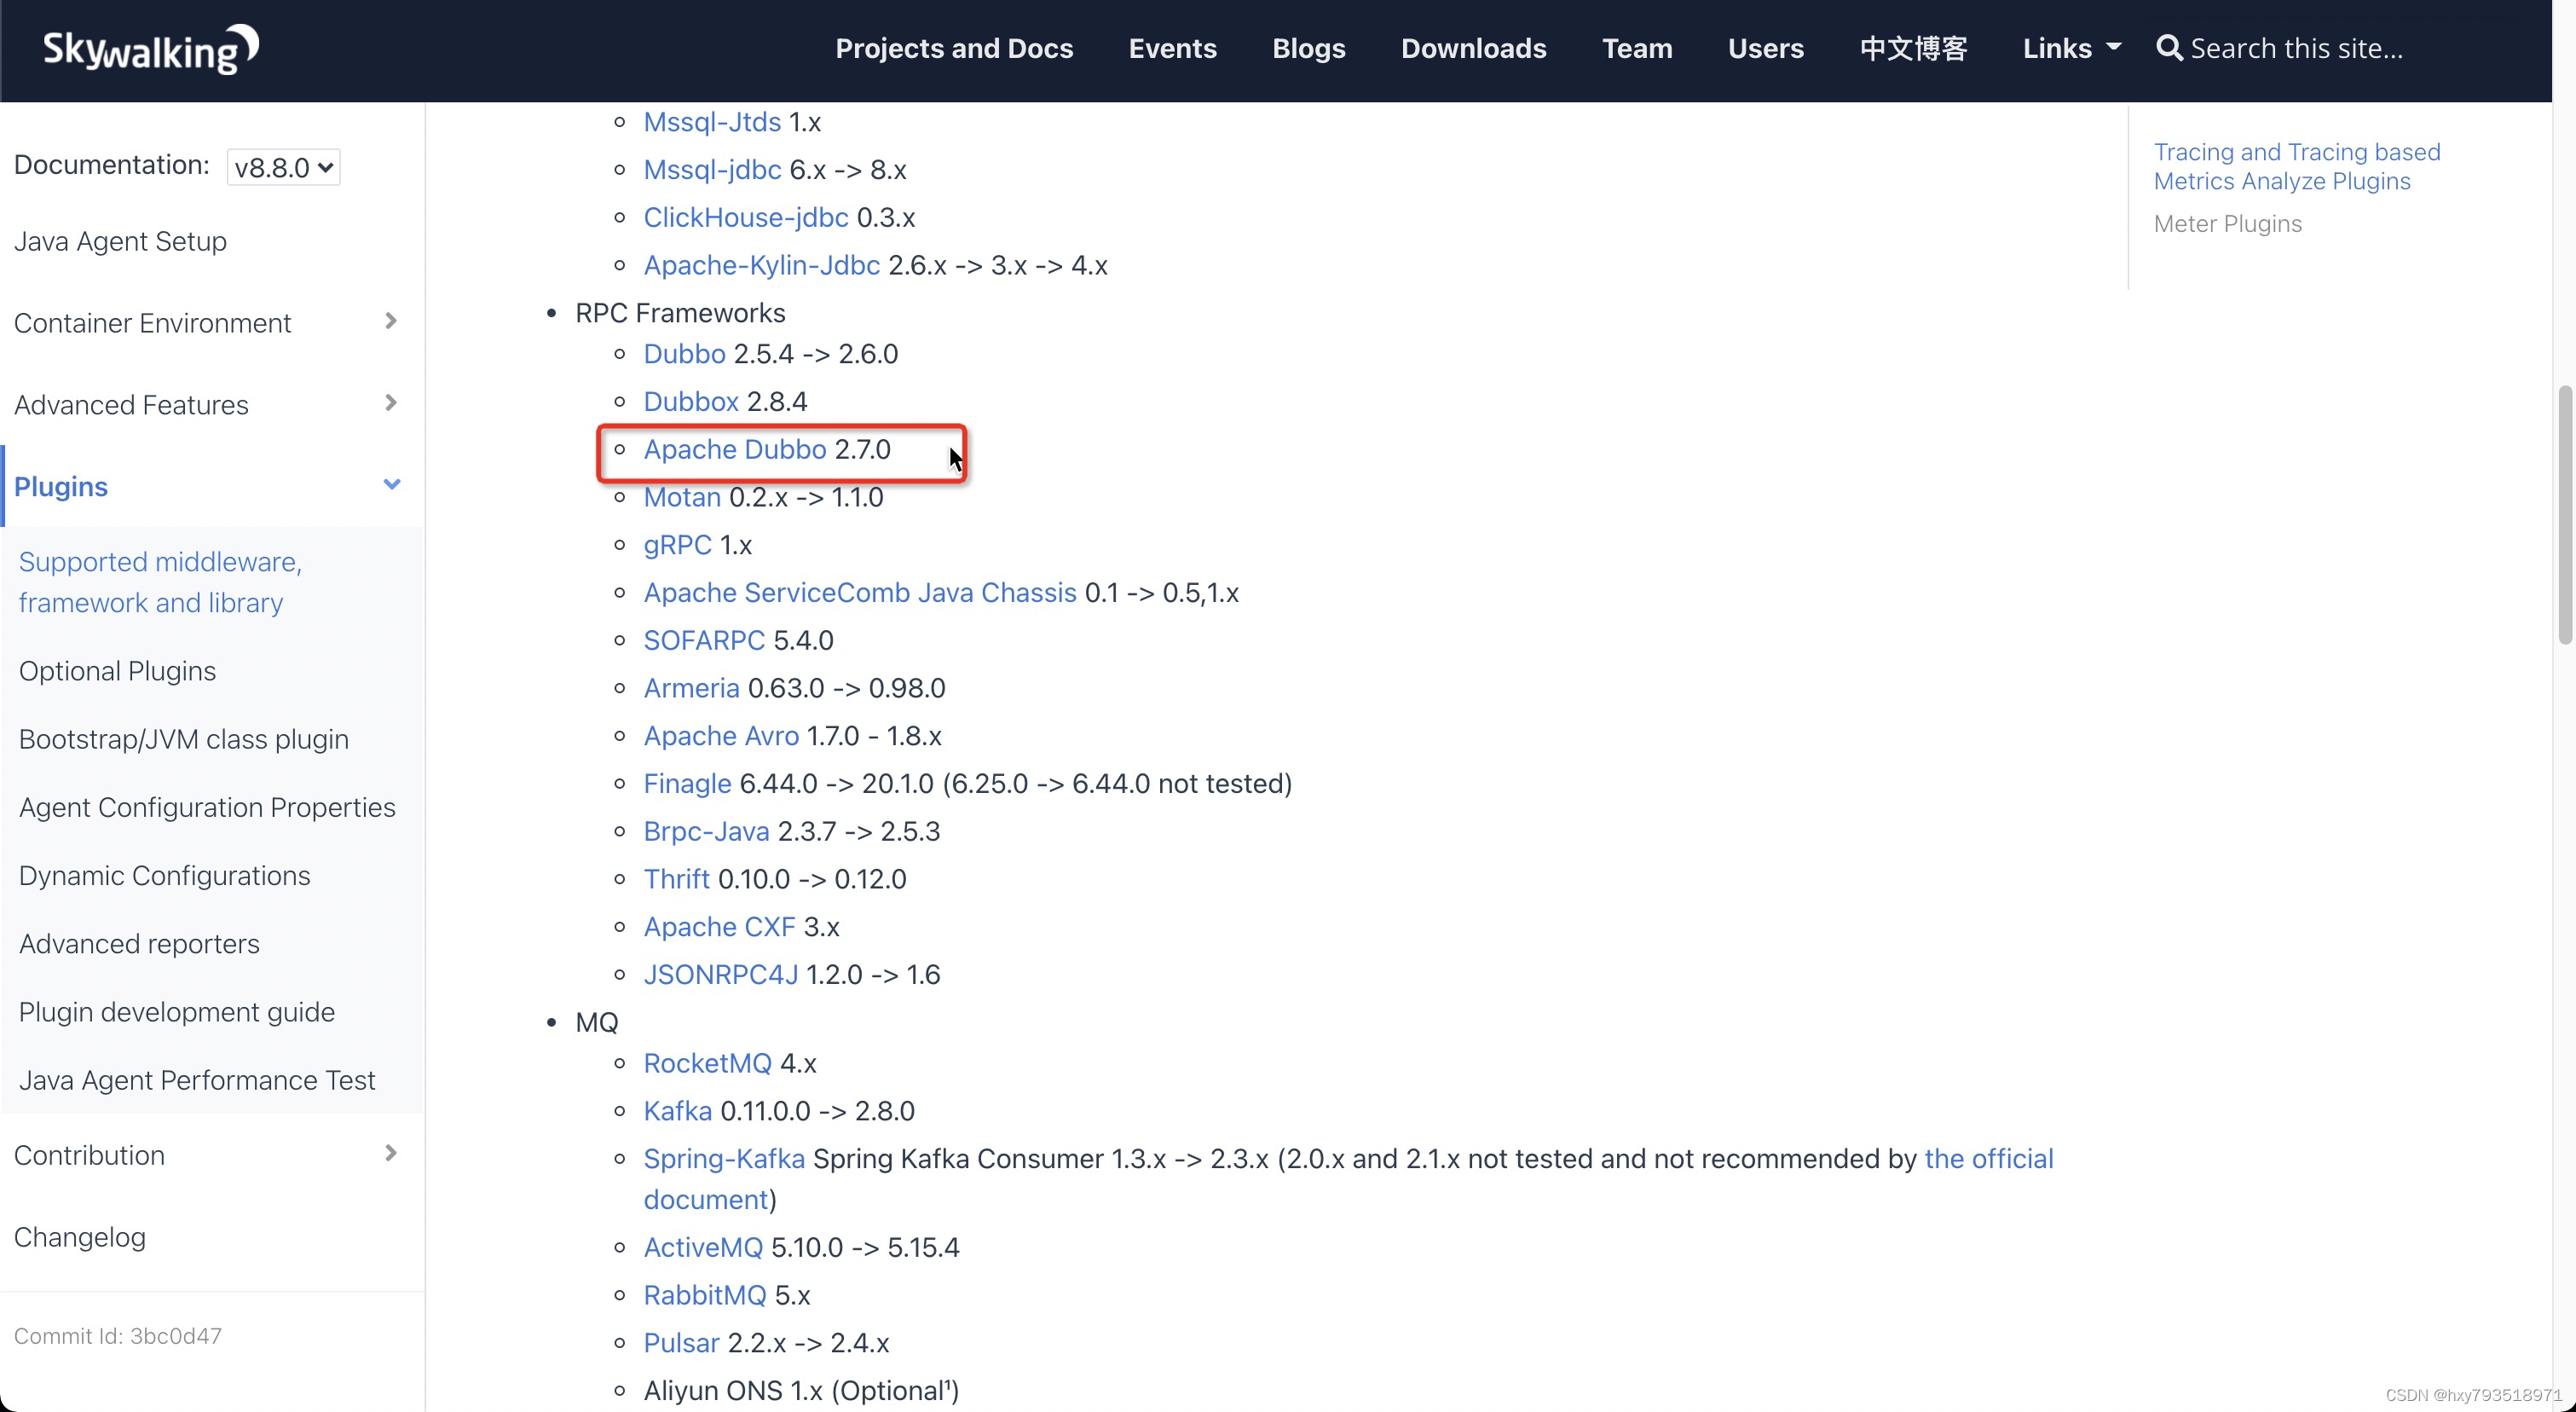Open Advanced reporters page
The height and width of the screenshot is (1412, 2576).
pos(139,943)
